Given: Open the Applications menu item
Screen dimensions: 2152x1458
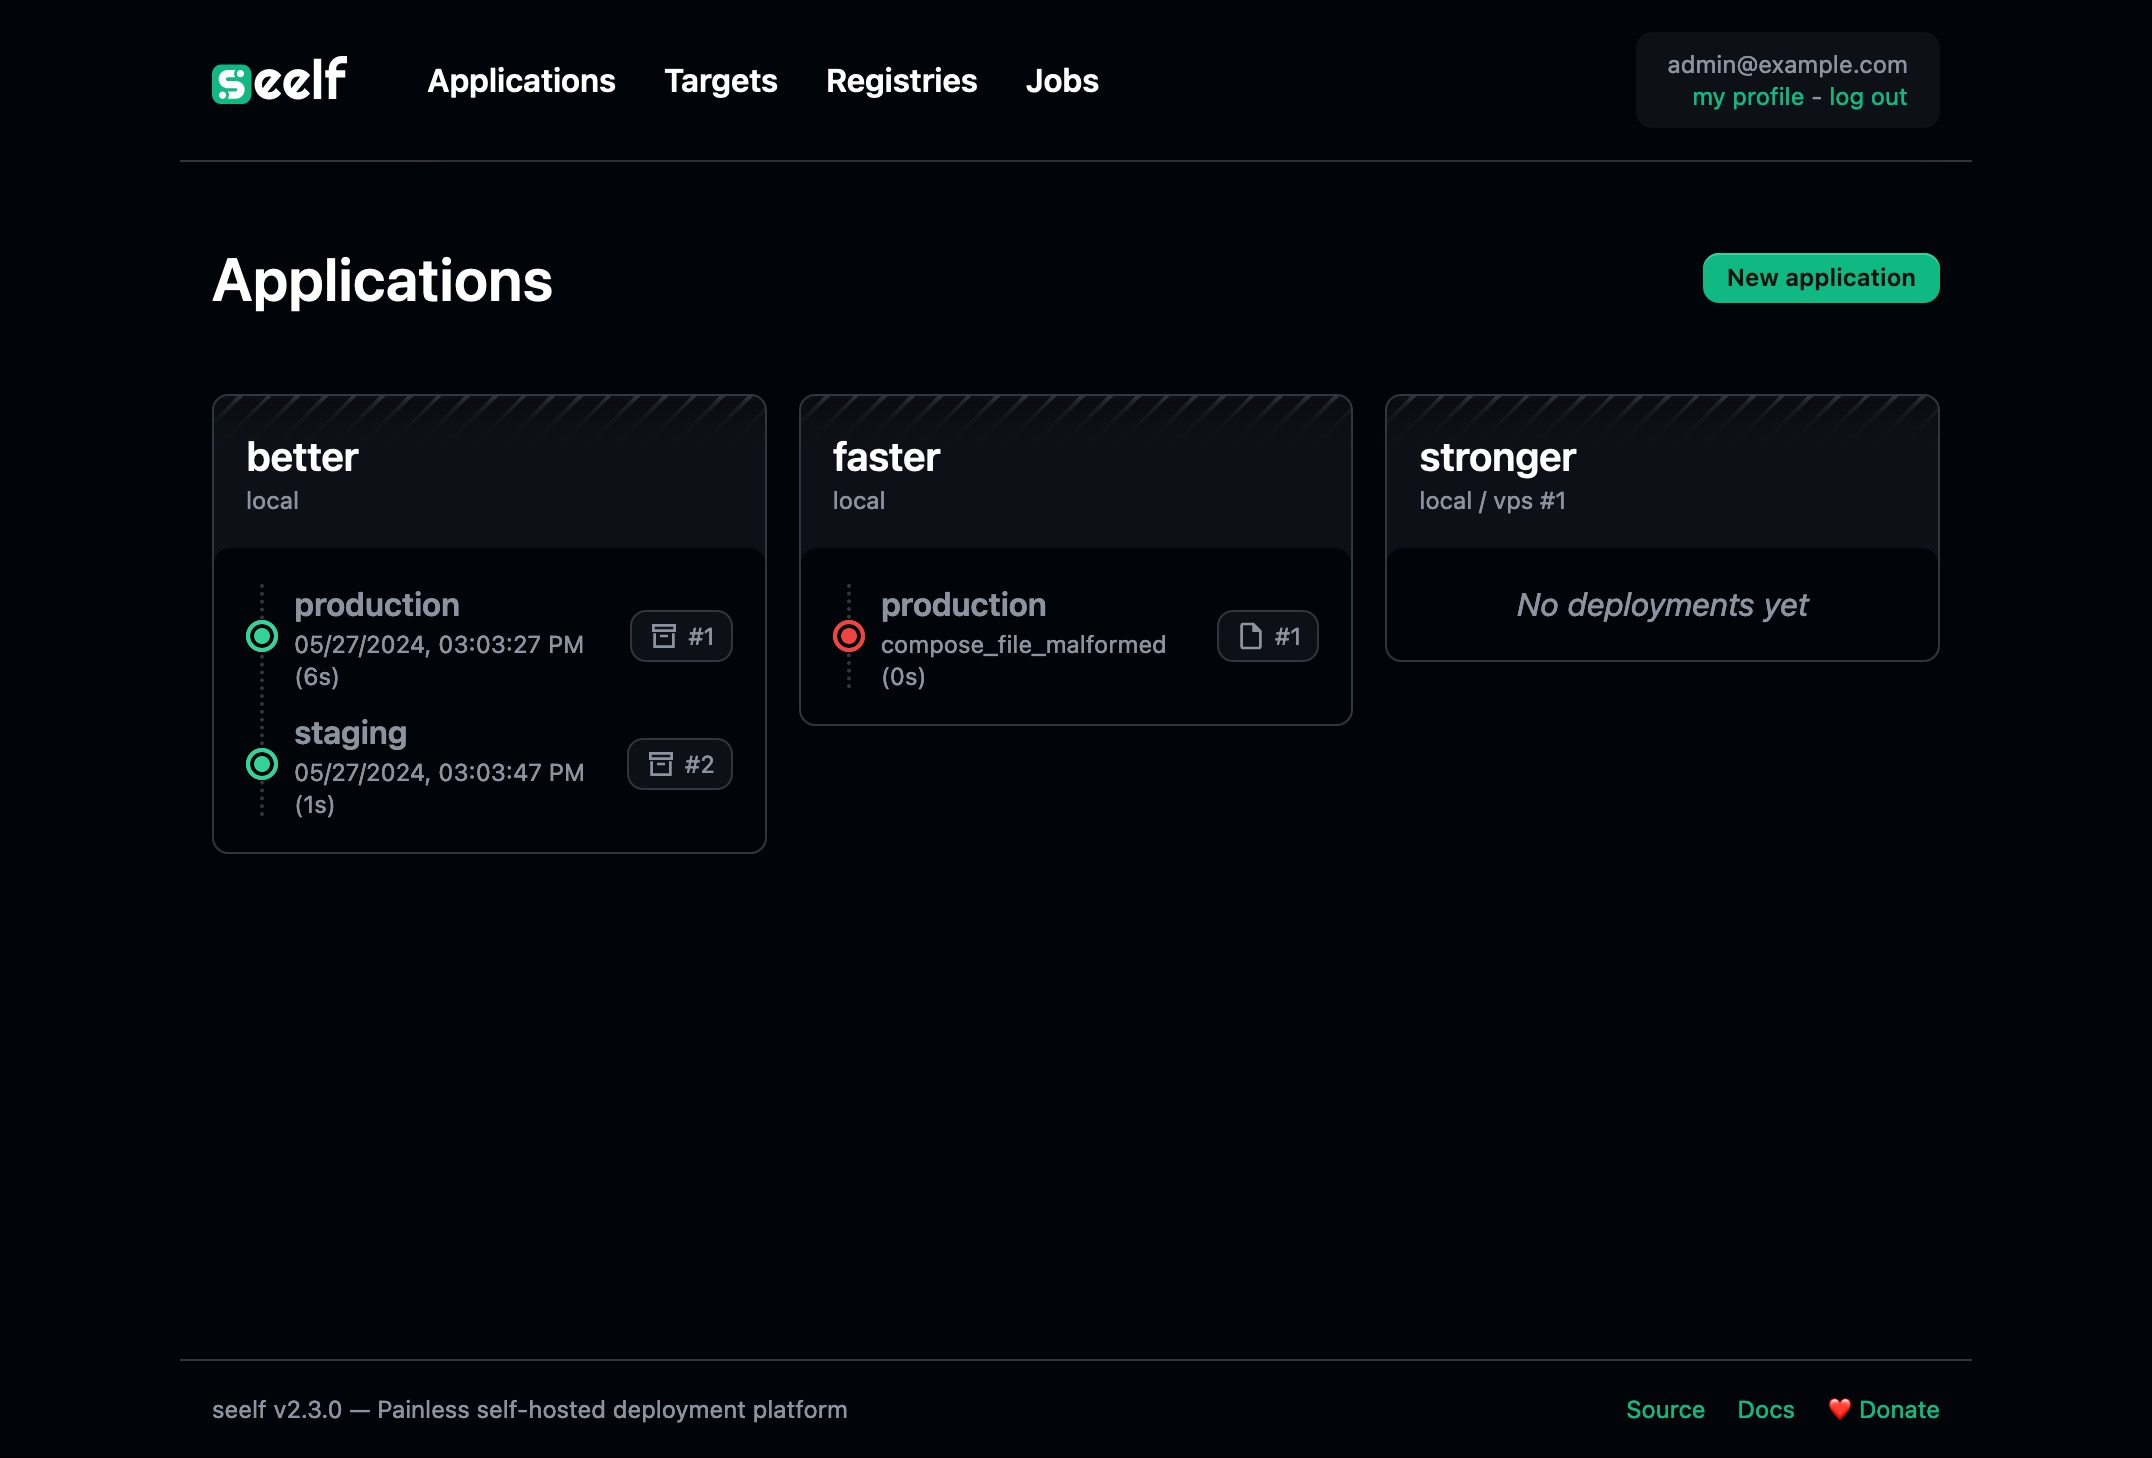Looking at the screenshot, I should [521, 80].
